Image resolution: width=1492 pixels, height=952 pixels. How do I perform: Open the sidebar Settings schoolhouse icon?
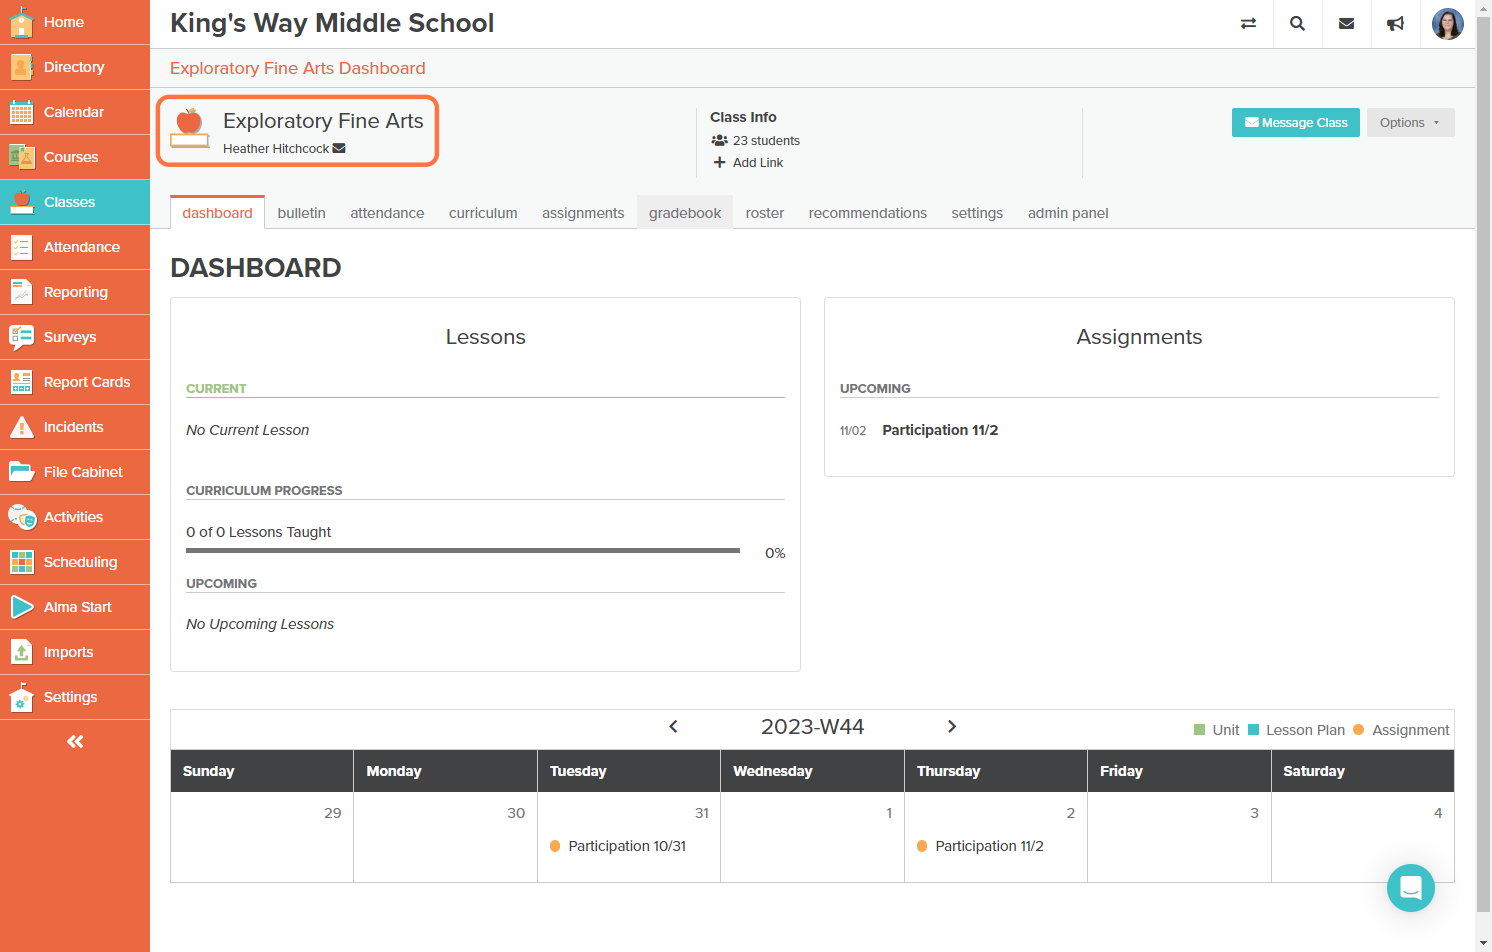(22, 697)
